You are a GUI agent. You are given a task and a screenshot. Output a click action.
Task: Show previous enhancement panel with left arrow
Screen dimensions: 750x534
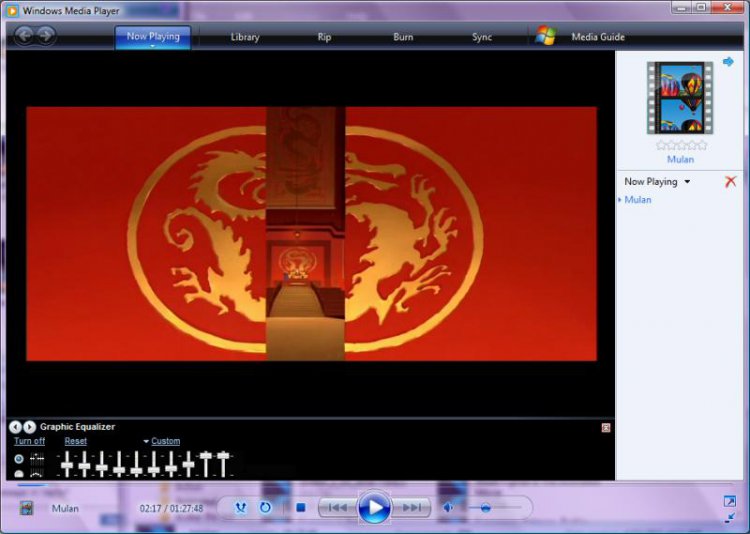tap(15, 427)
